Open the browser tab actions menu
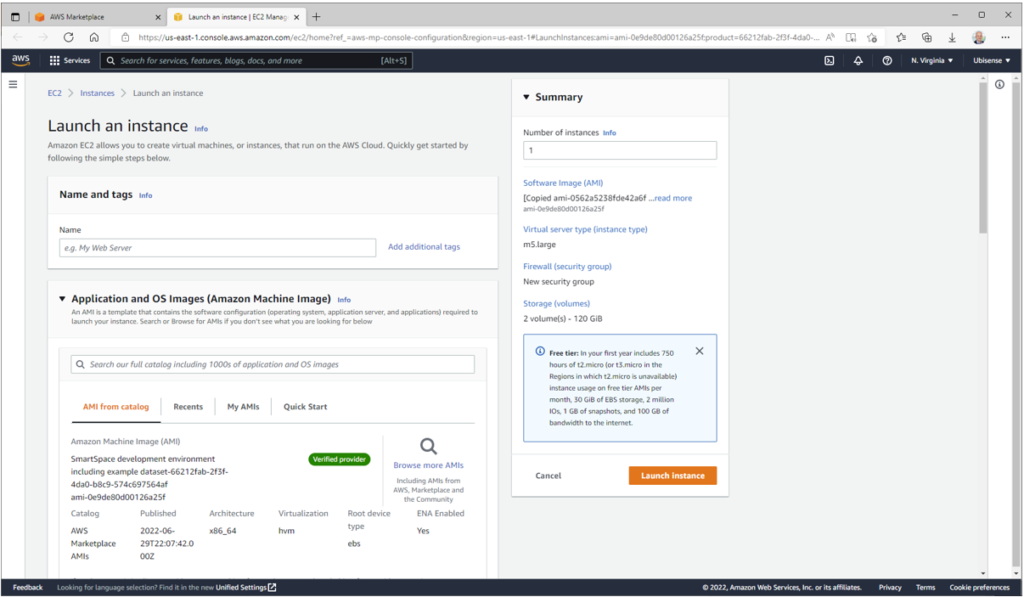The image size is (1024, 597). coord(15,17)
